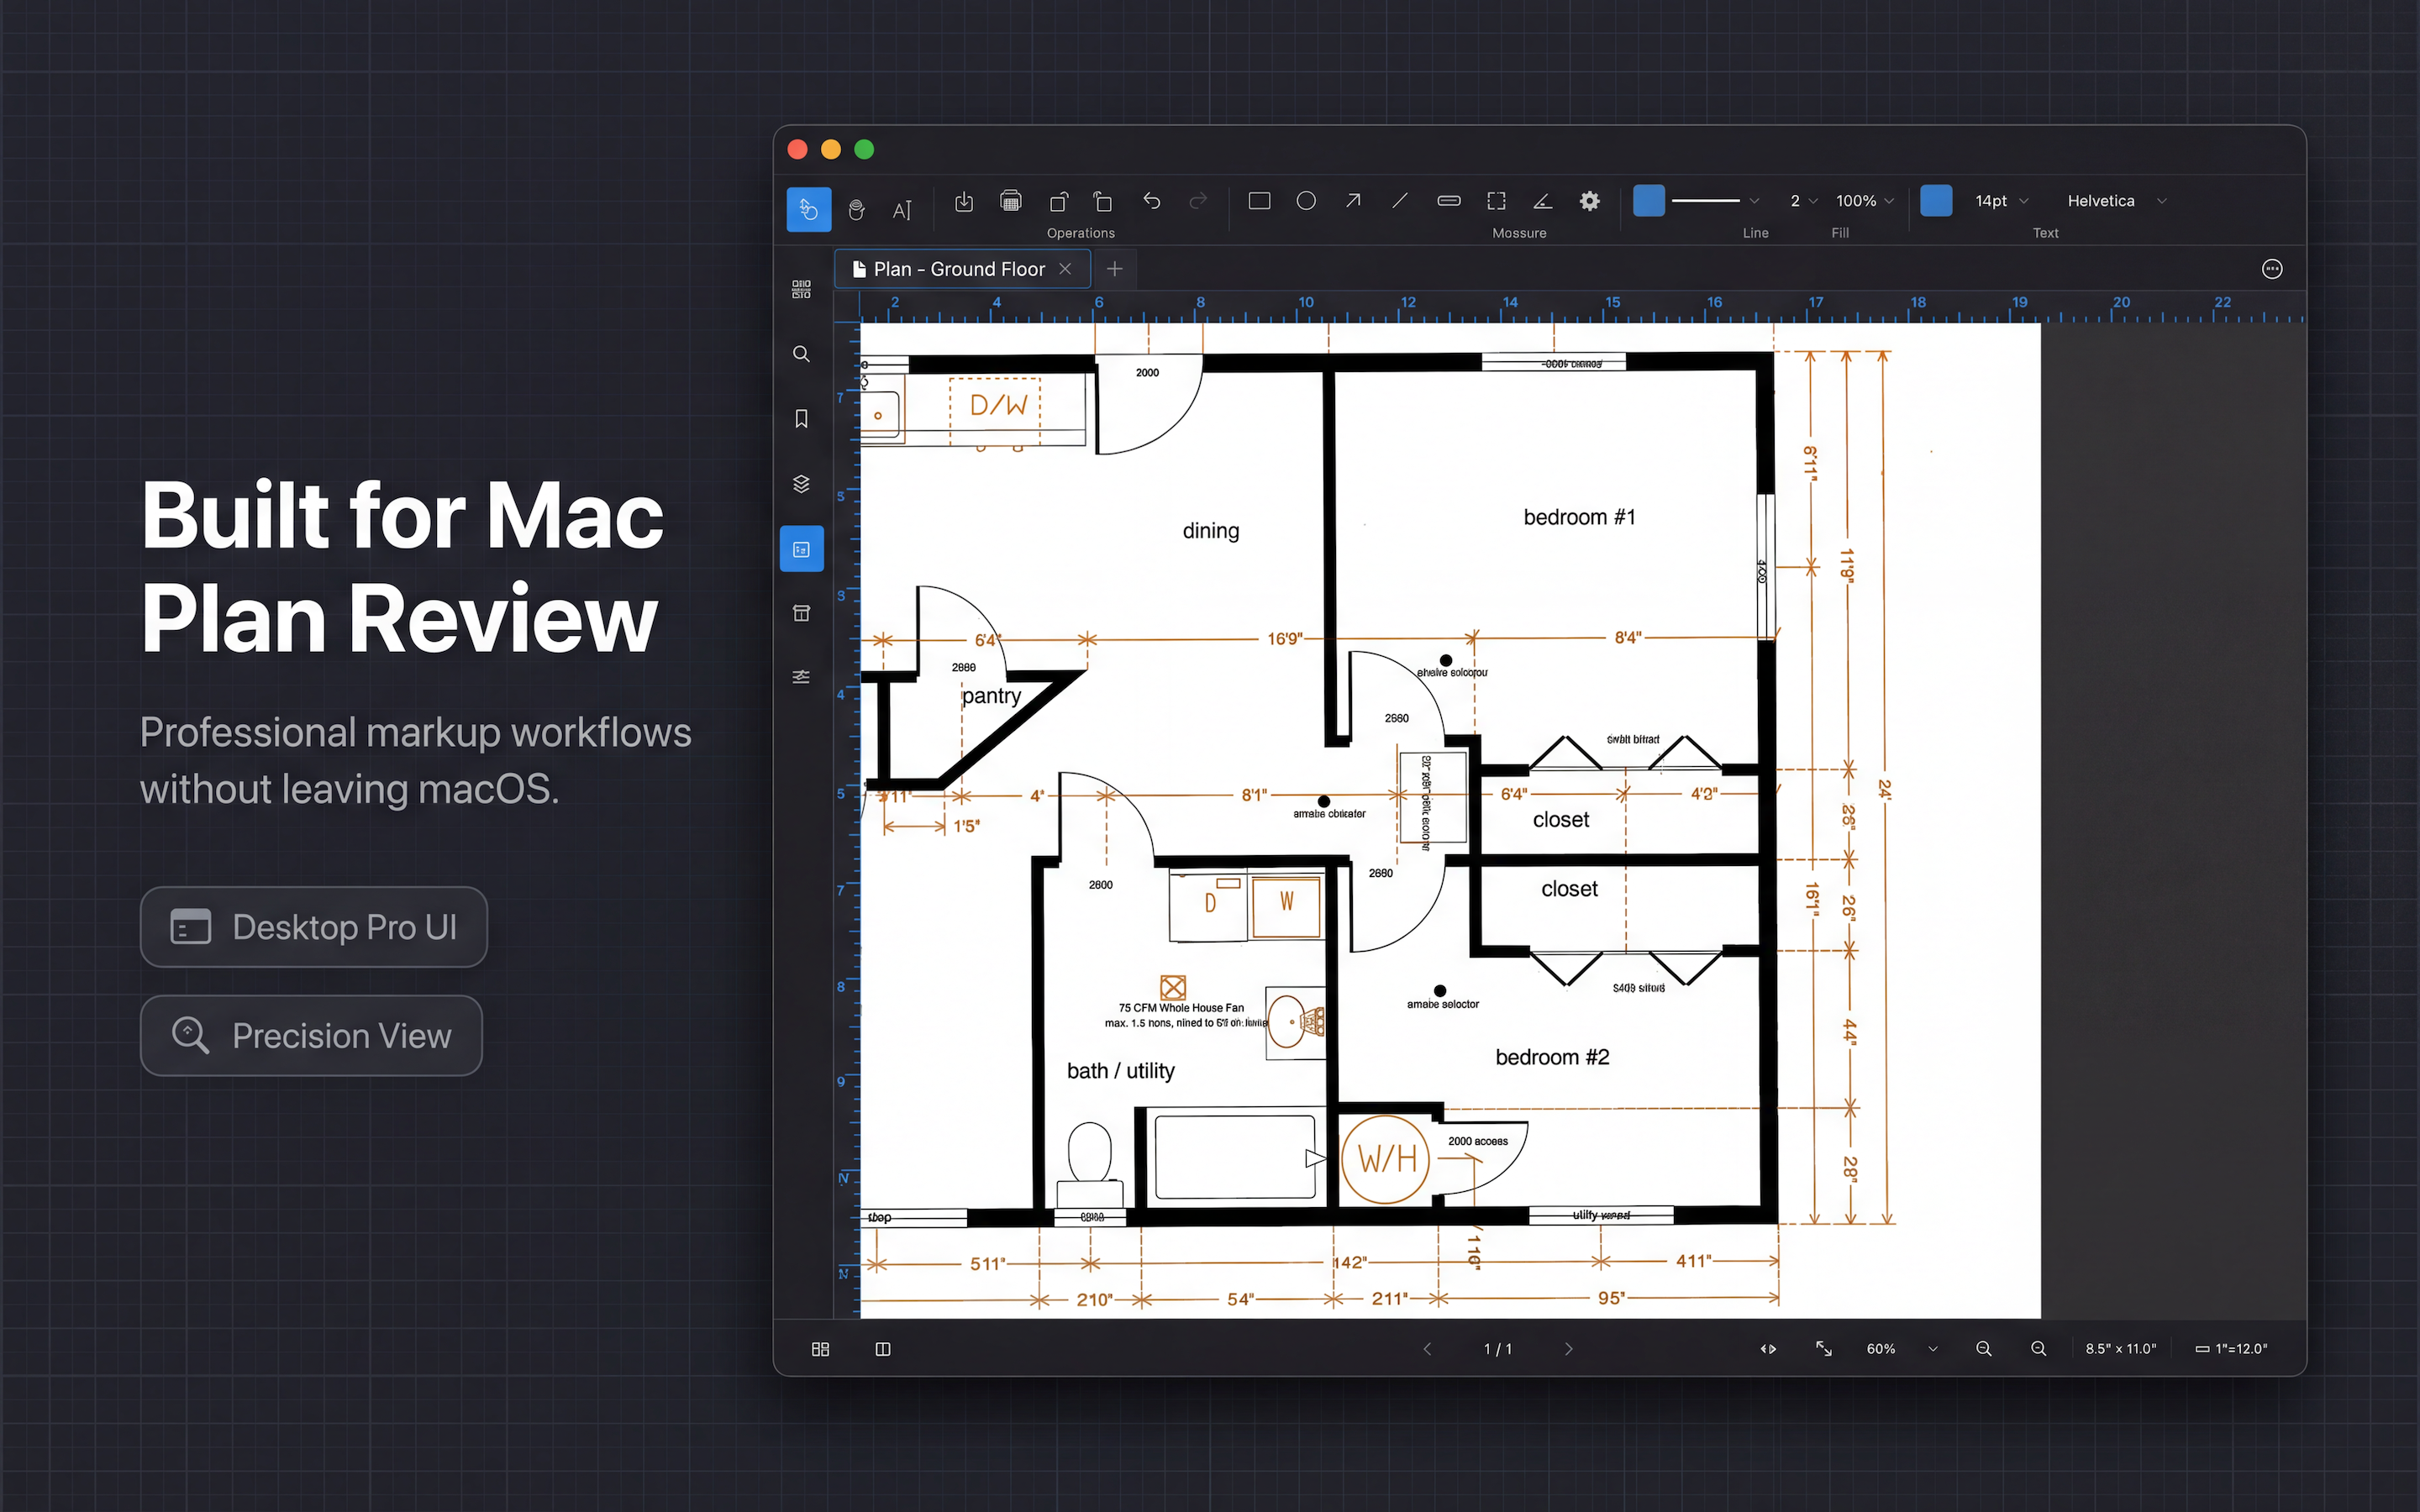Click the Precision View button
2420x1512 pixels.
click(311, 1036)
